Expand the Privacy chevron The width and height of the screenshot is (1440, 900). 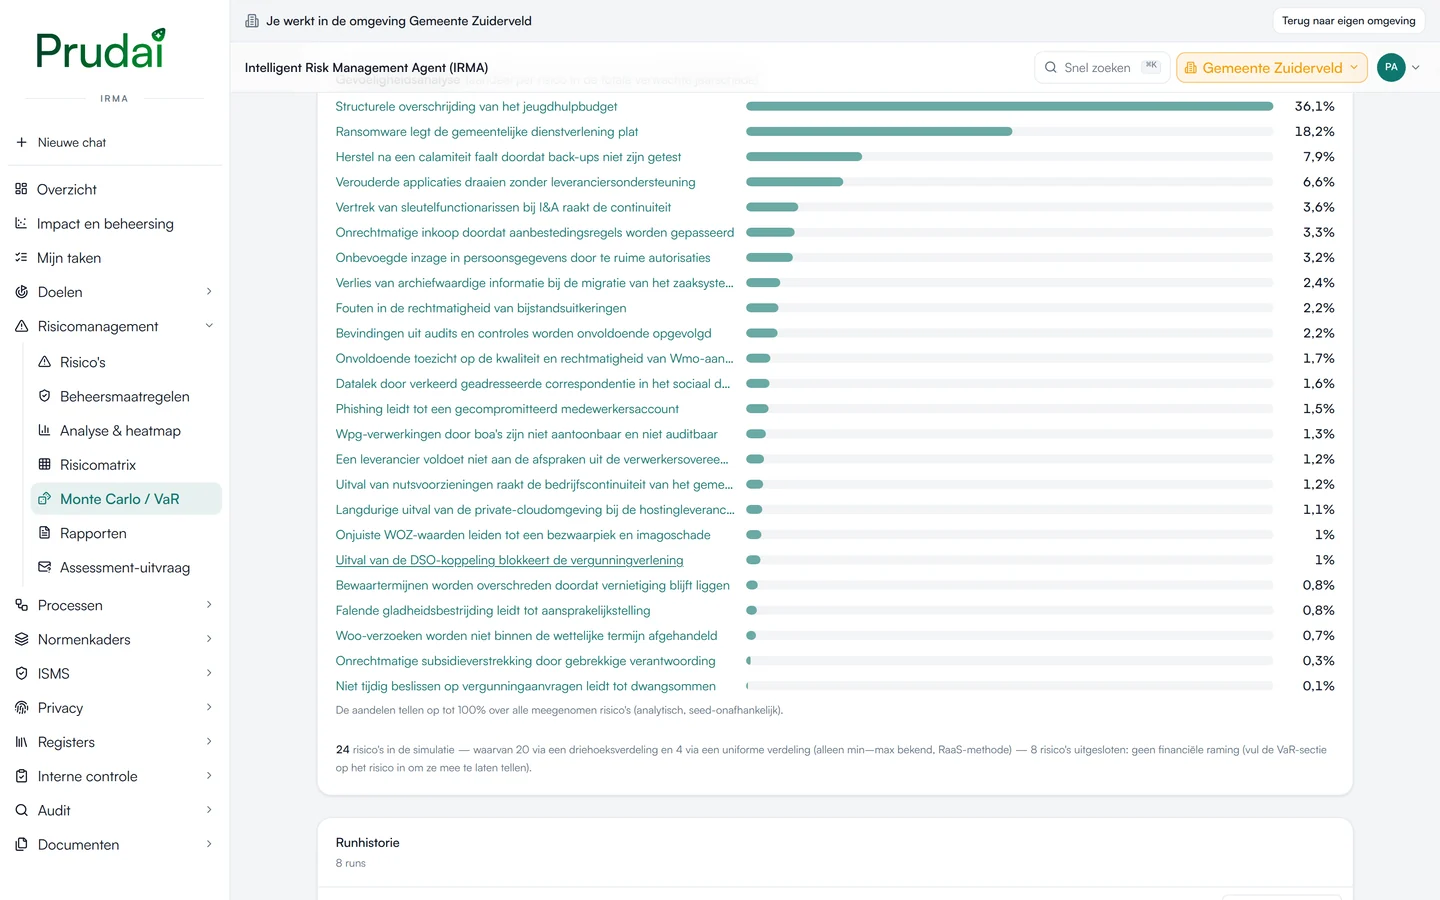[x=209, y=707]
